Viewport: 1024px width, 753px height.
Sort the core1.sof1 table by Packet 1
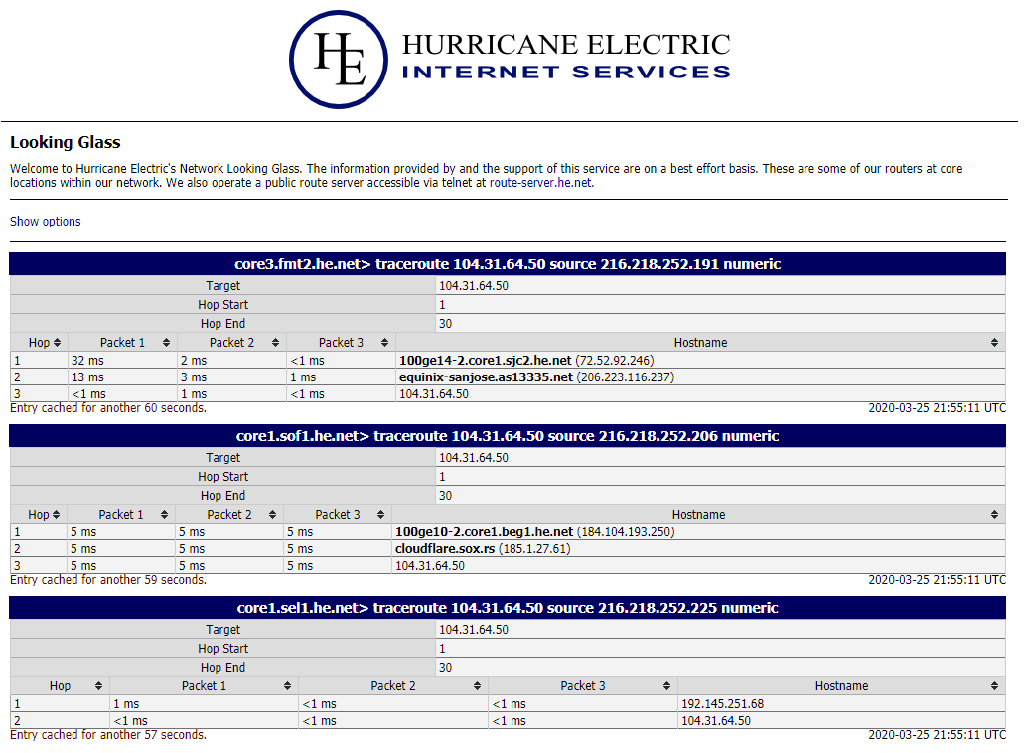pyautogui.click(x=121, y=515)
